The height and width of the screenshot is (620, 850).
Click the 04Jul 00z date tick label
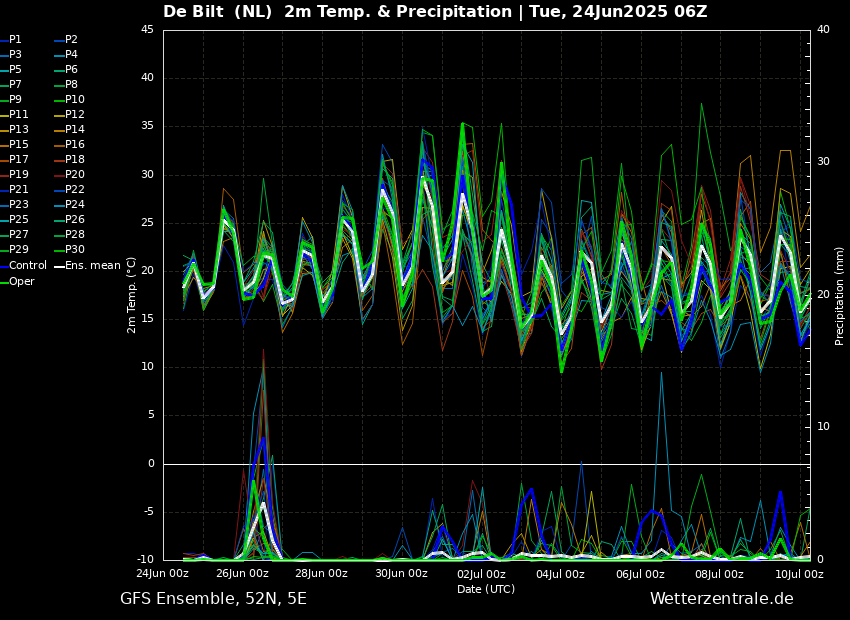coord(561,574)
